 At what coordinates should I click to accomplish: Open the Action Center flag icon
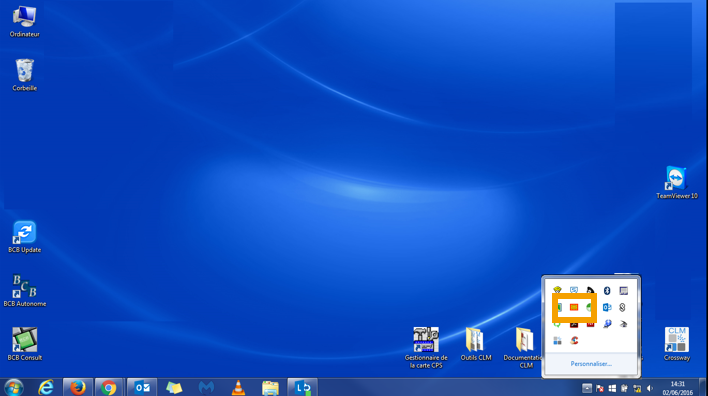tap(600, 388)
